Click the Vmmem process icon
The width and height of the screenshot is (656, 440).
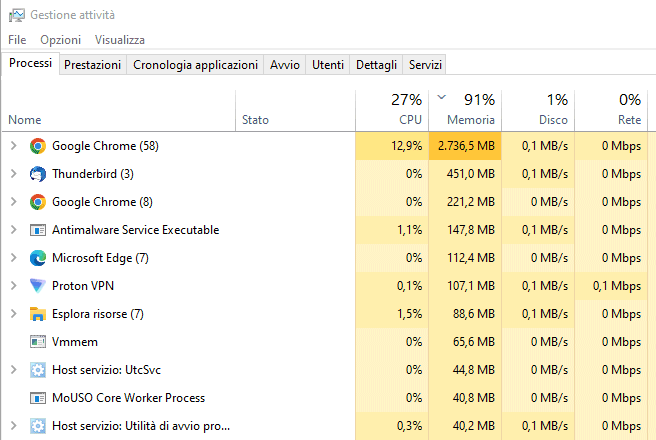point(38,342)
